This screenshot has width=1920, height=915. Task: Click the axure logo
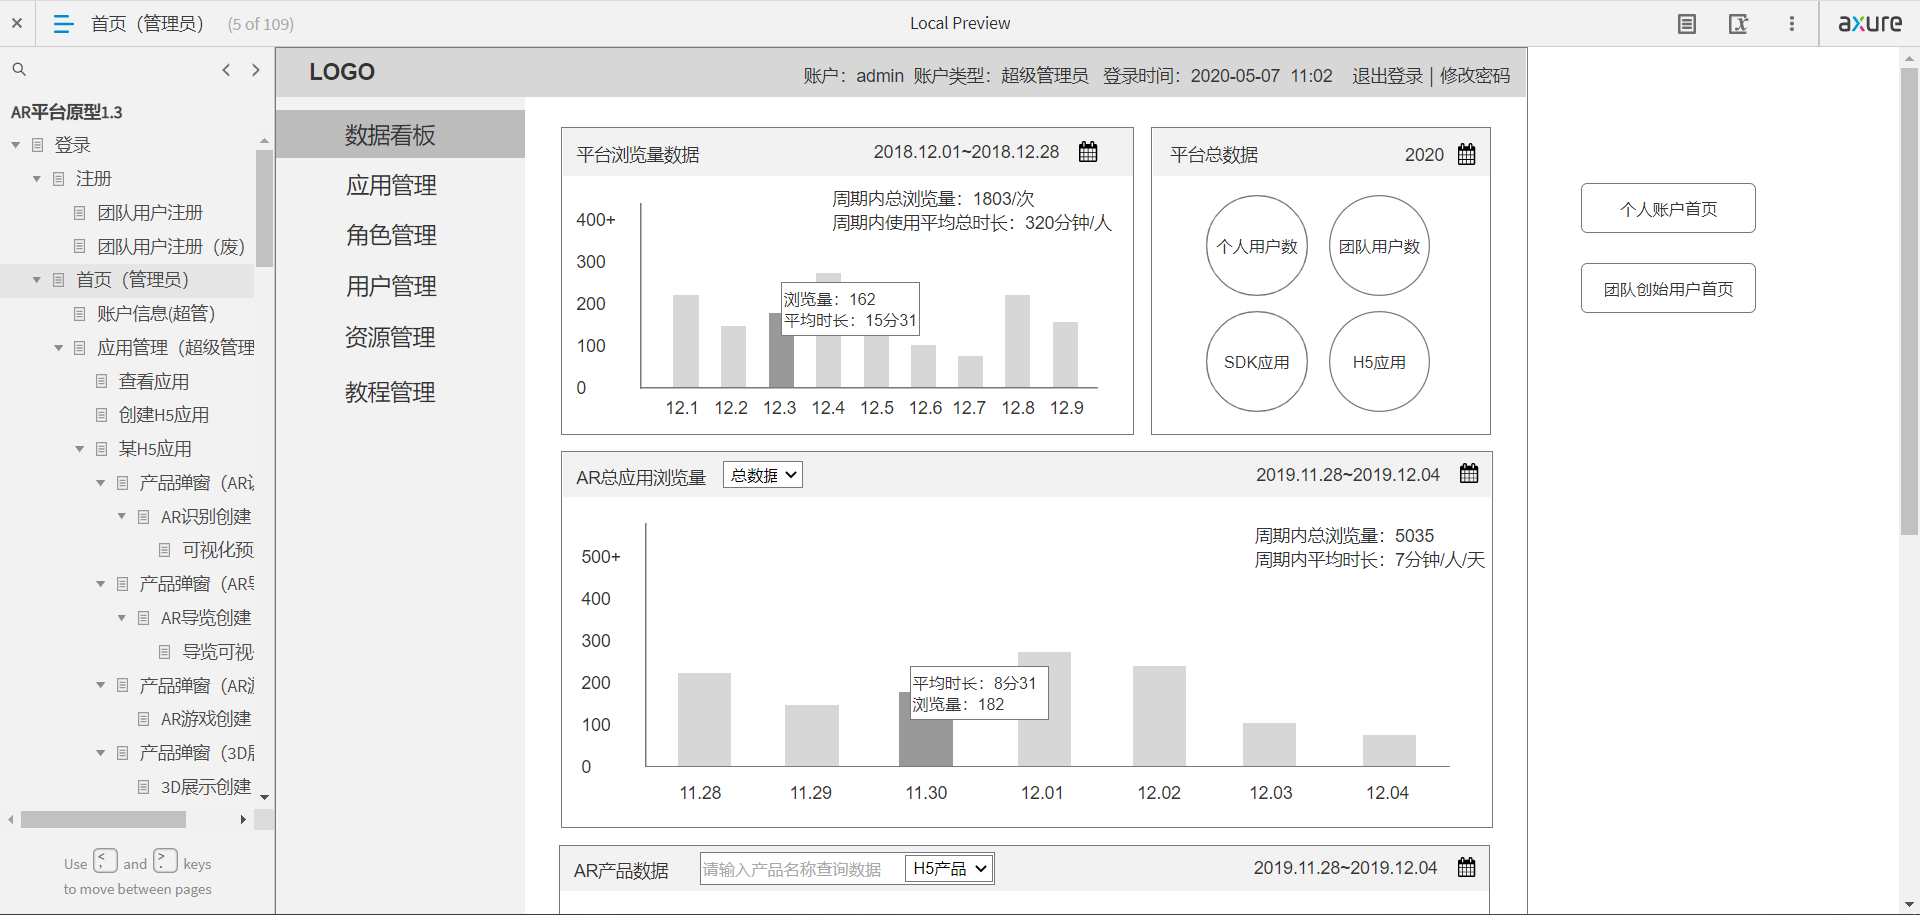click(x=1870, y=23)
